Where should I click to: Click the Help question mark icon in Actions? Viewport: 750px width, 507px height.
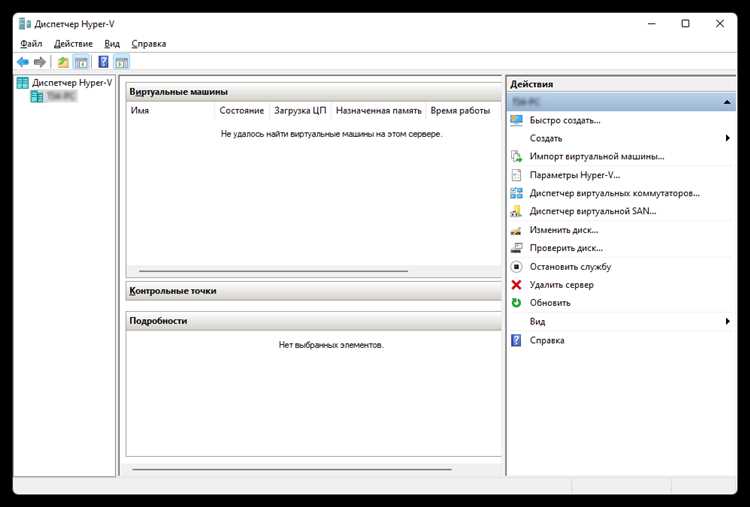(x=516, y=340)
